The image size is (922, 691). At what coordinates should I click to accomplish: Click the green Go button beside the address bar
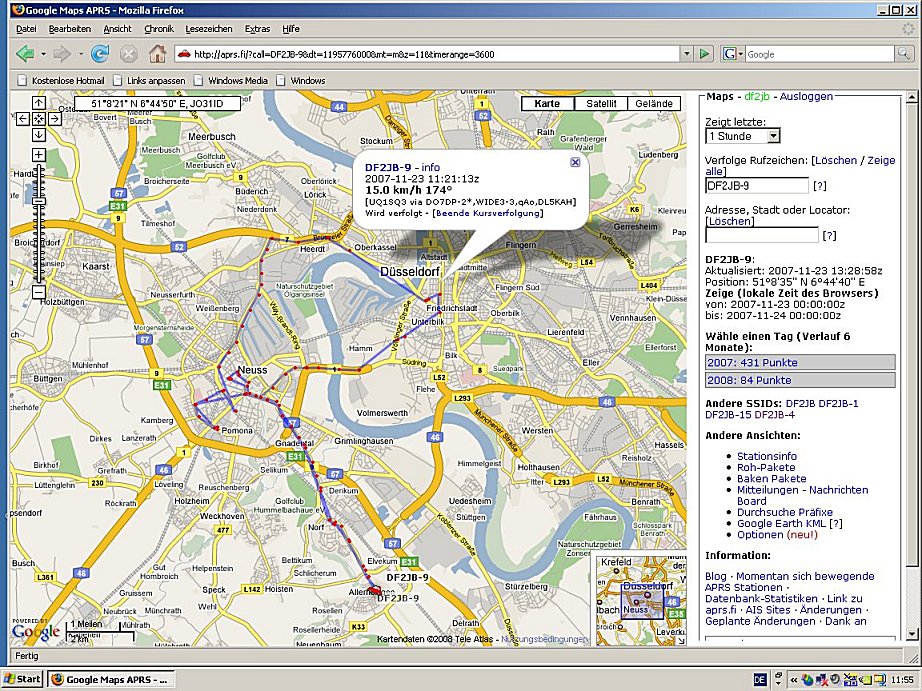tap(704, 54)
